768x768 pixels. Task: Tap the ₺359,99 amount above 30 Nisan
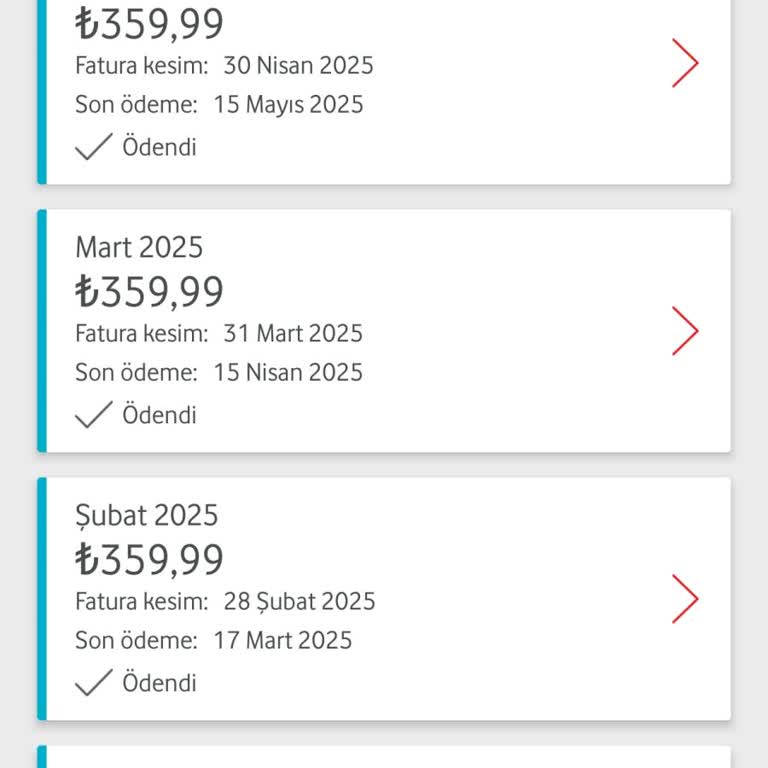pos(149,24)
